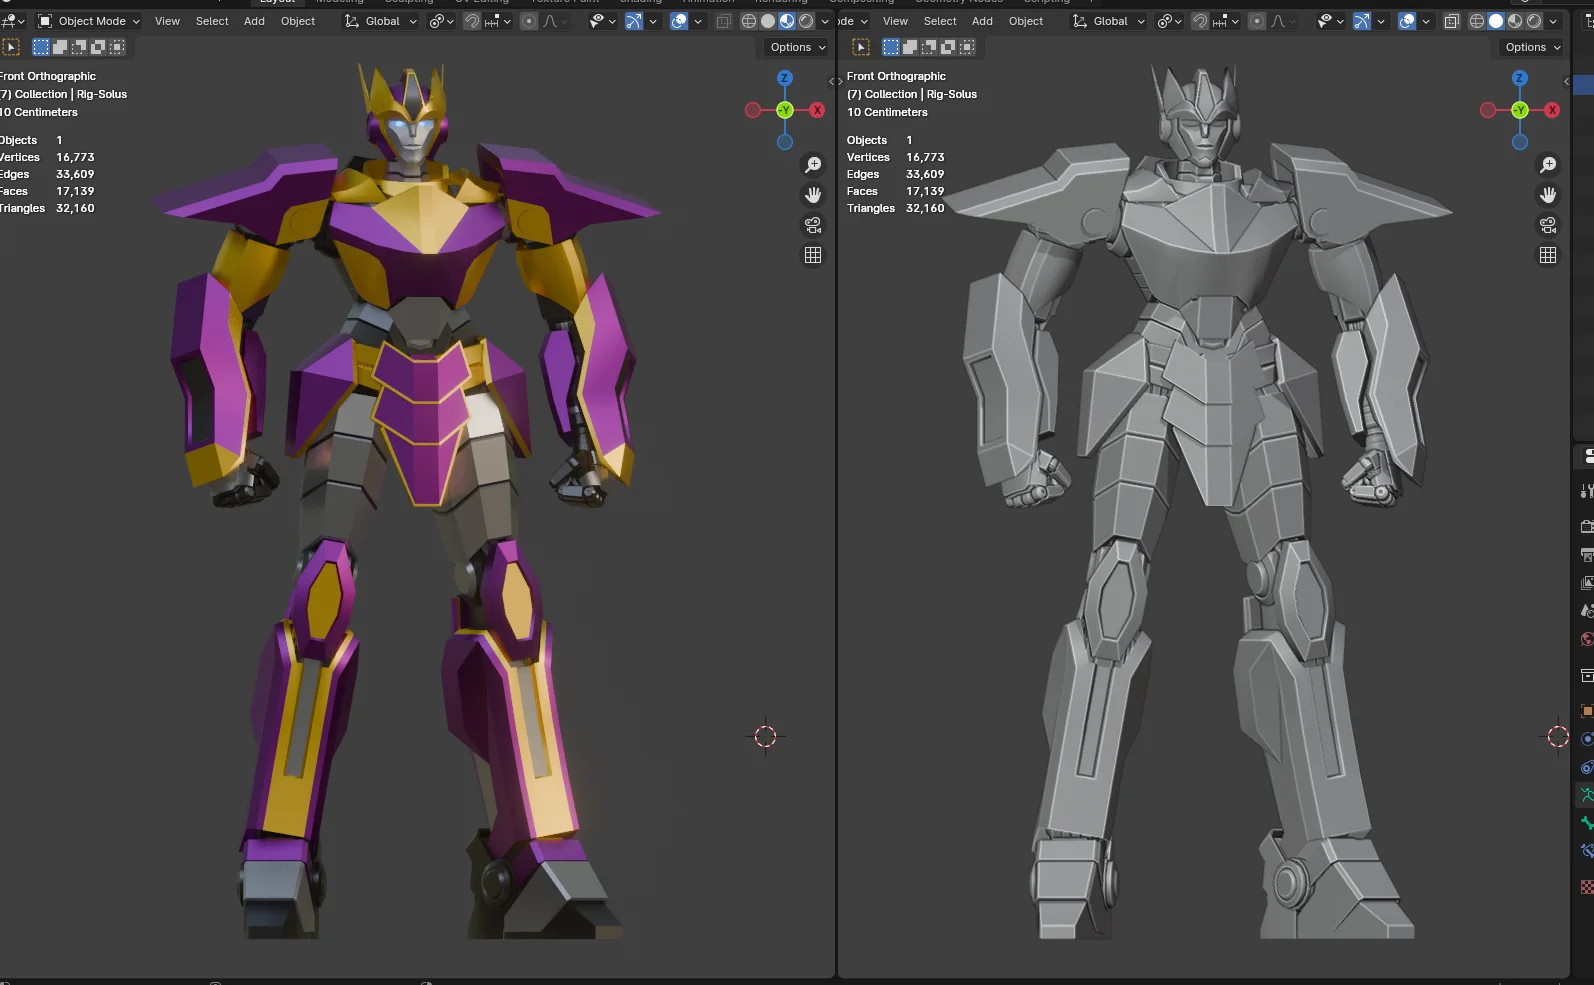Toggle overlays in left viewport
The image size is (1594, 985).
679,21
